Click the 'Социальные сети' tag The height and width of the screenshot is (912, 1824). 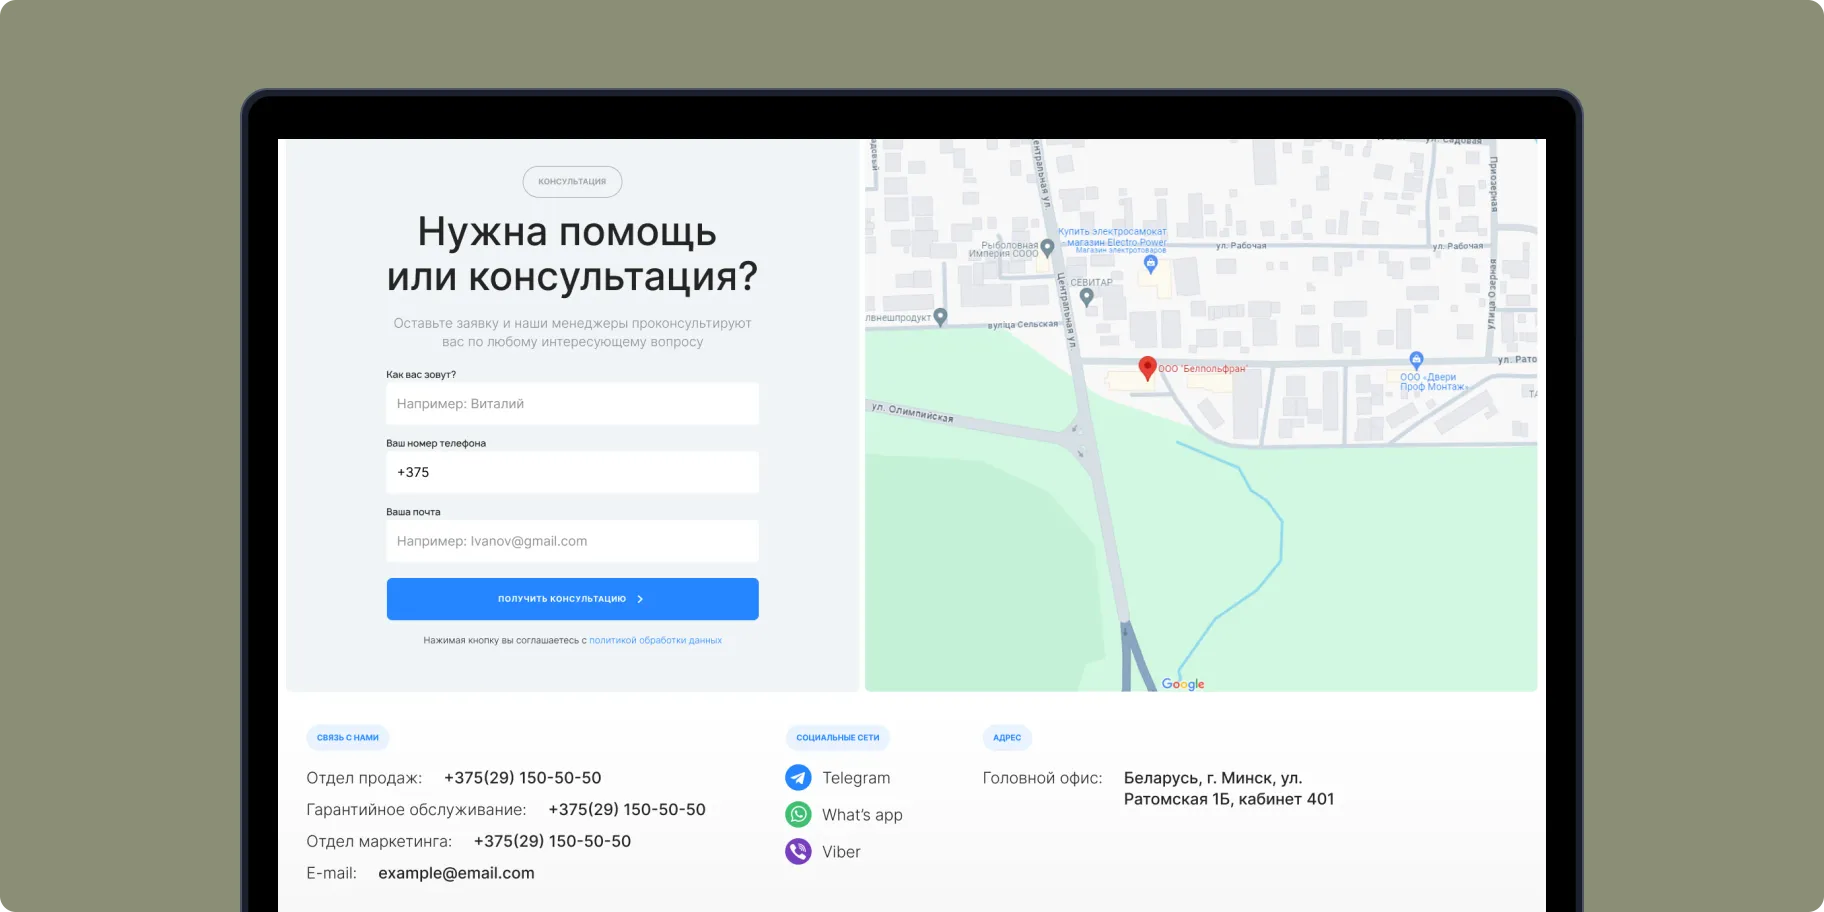coord(838,738)
